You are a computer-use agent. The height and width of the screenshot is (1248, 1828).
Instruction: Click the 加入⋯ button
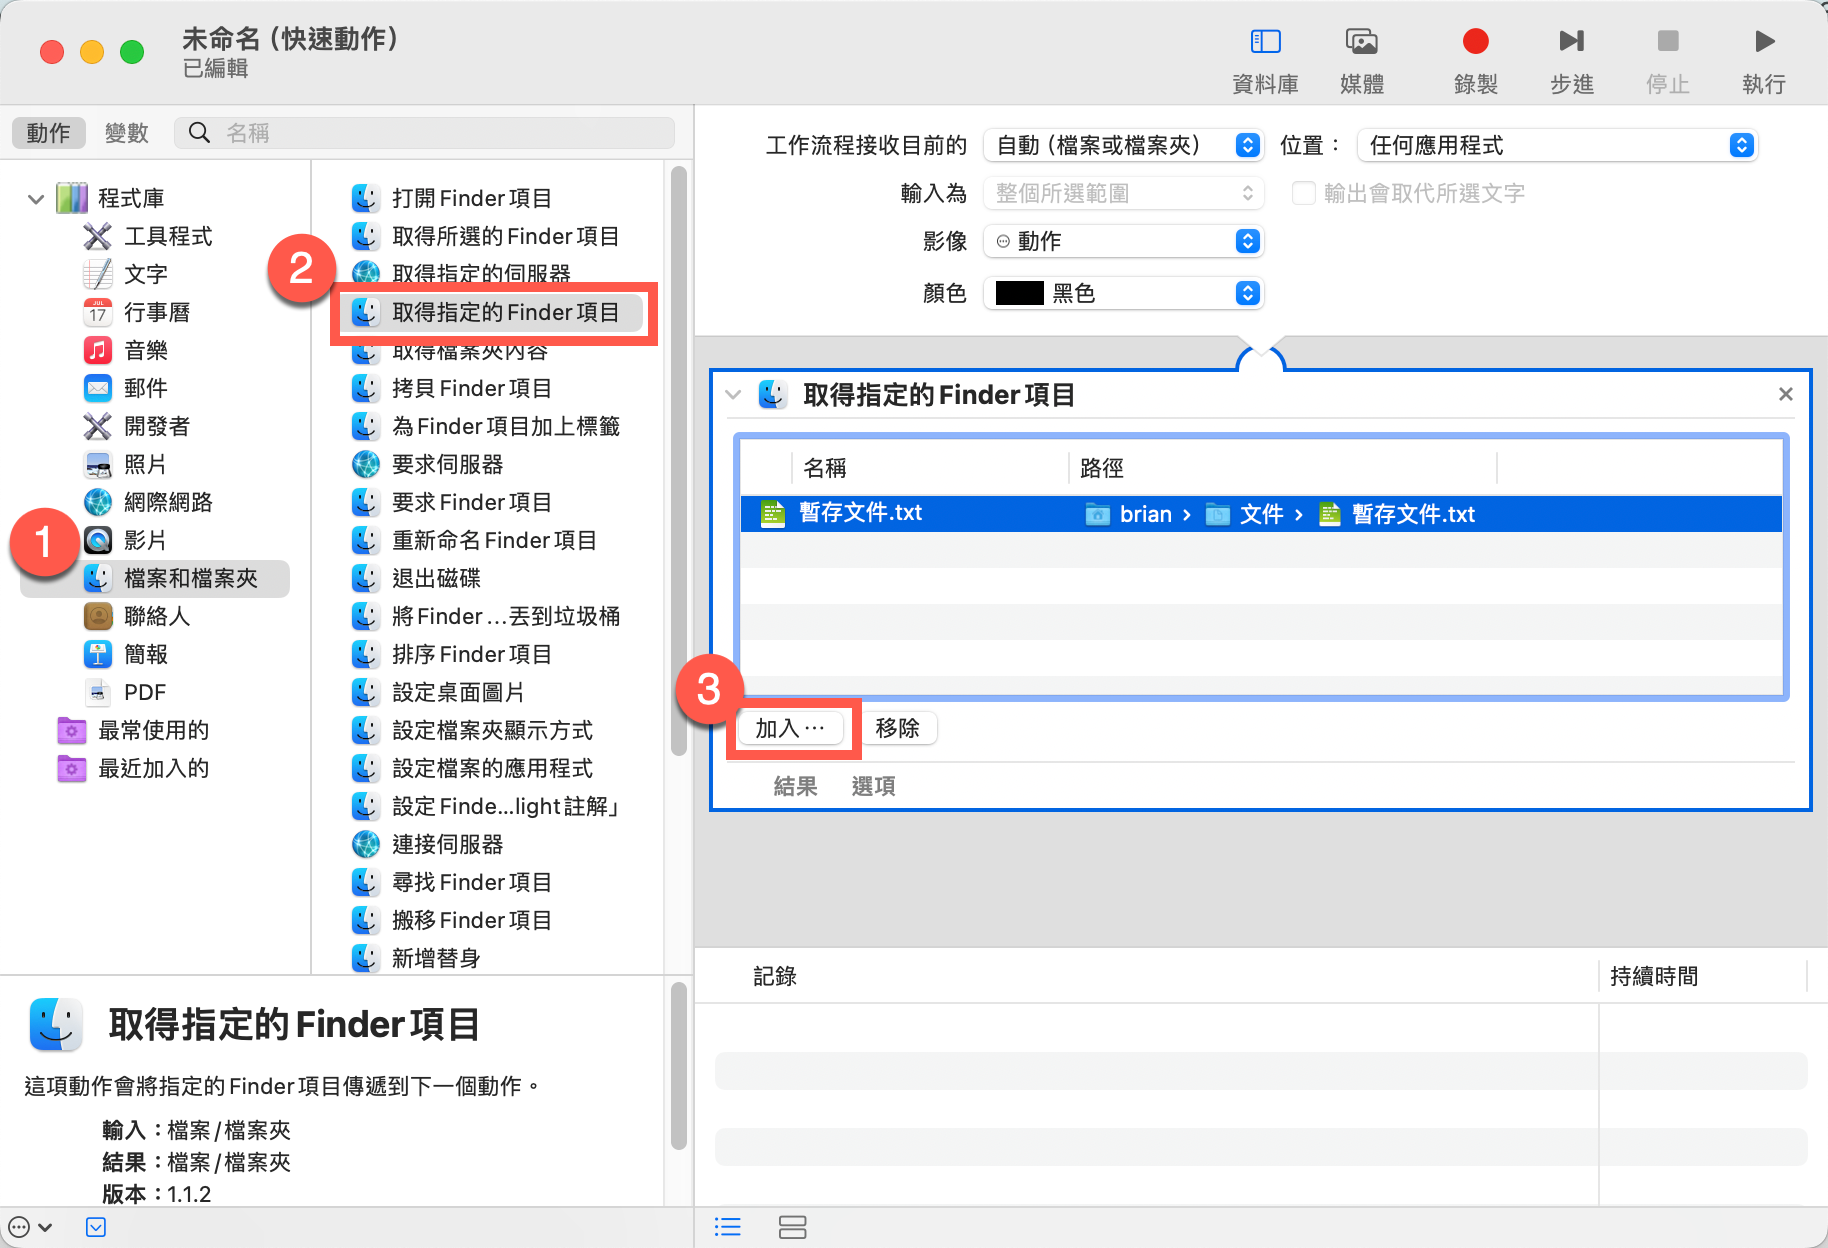pyautogui.click(x=790, y=729)
